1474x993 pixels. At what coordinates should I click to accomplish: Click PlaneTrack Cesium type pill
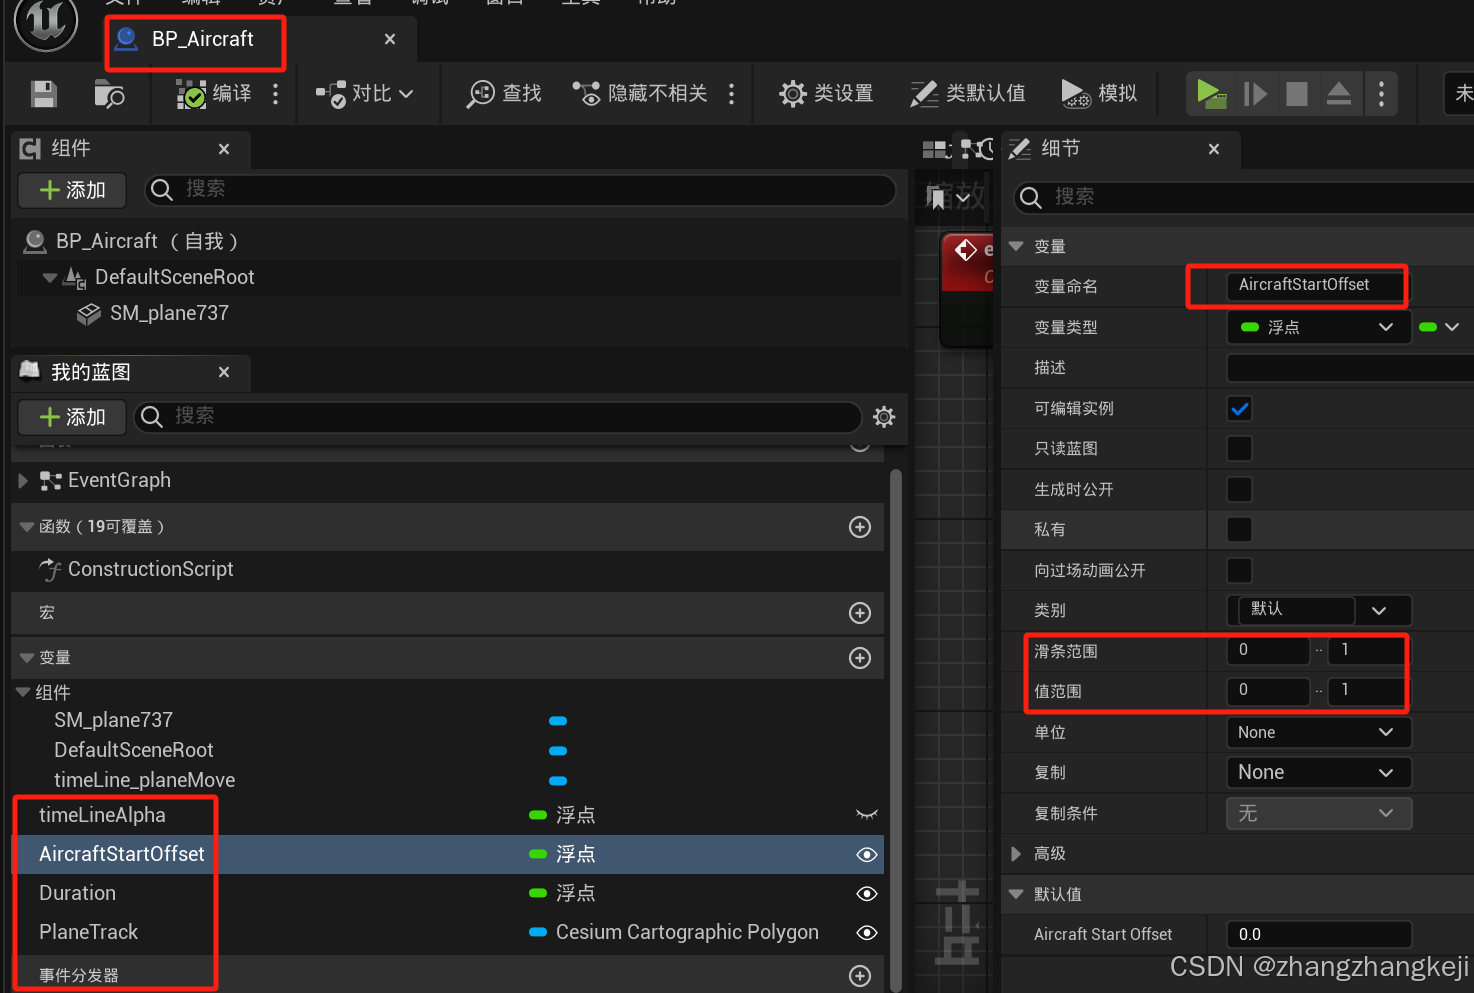click(538, 933)
